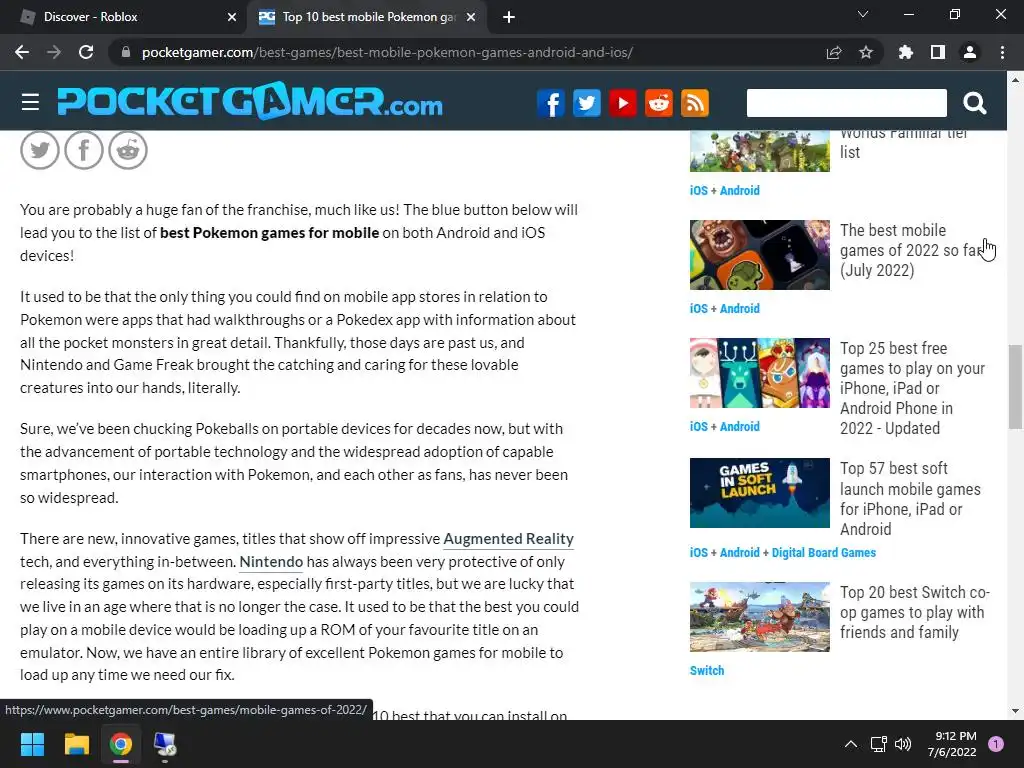Open Chrome profile avatar
Image resolution: width=1024 pixels, height=768 pixels.
click(x=970, y=52)
